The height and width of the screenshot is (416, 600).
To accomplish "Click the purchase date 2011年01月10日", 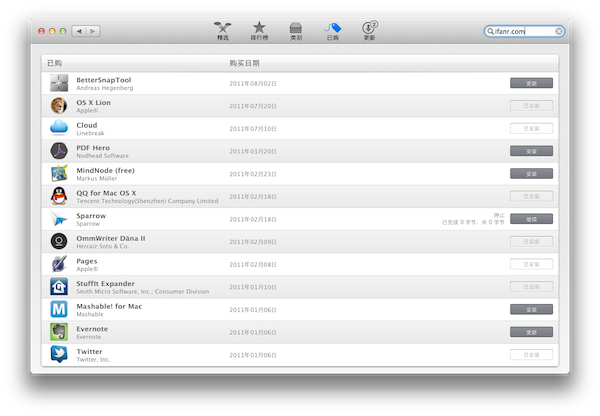I will coord(253,287).
